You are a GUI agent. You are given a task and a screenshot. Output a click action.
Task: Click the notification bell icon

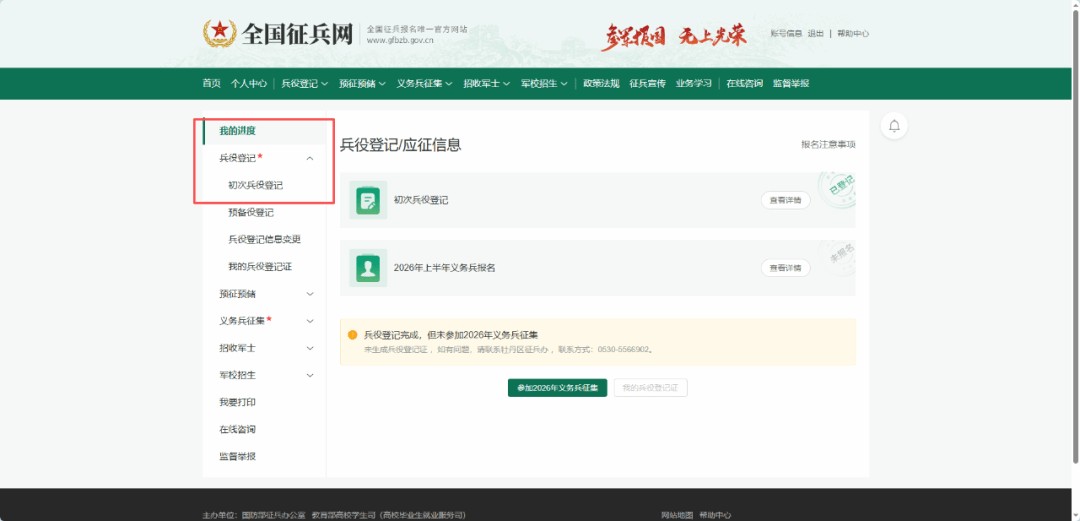tap(894, 126)
